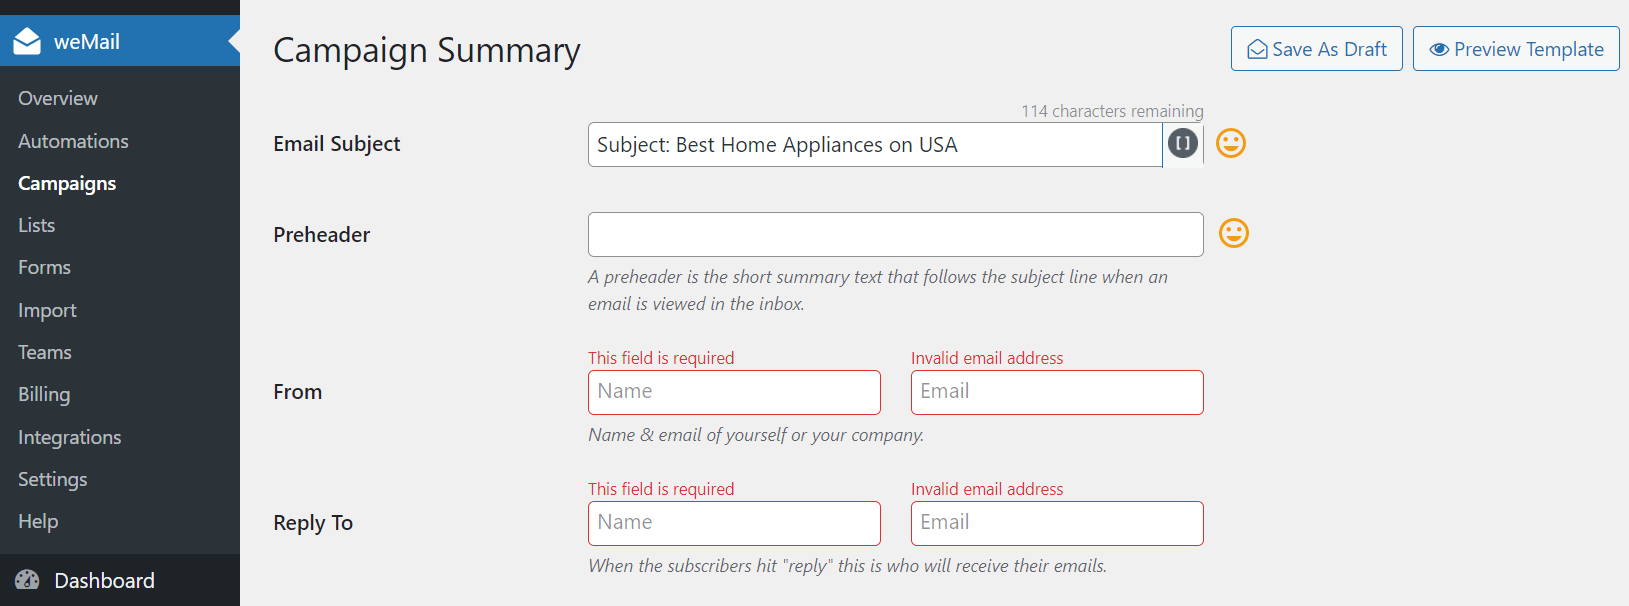Focus the From Name field

[x=733, y=392]
